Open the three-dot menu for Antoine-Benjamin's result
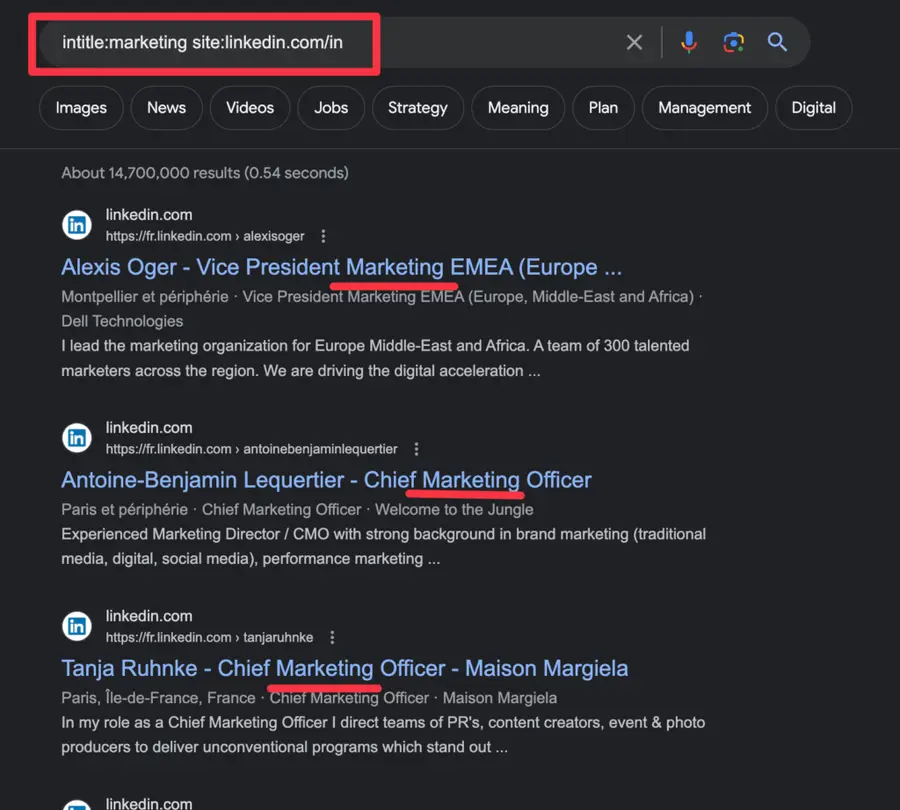This screenshot has width=900, height=810. click(416, 449)
